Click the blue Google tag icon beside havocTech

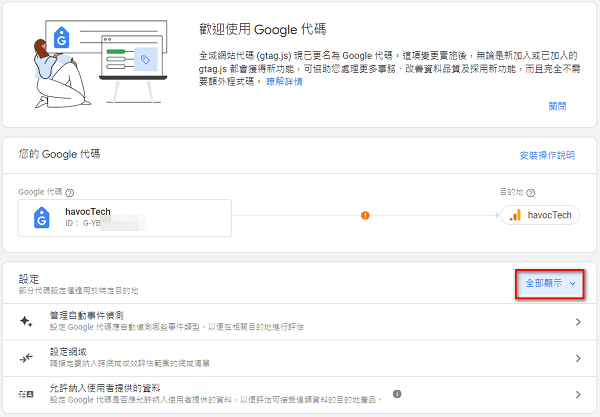click(42, 217)
